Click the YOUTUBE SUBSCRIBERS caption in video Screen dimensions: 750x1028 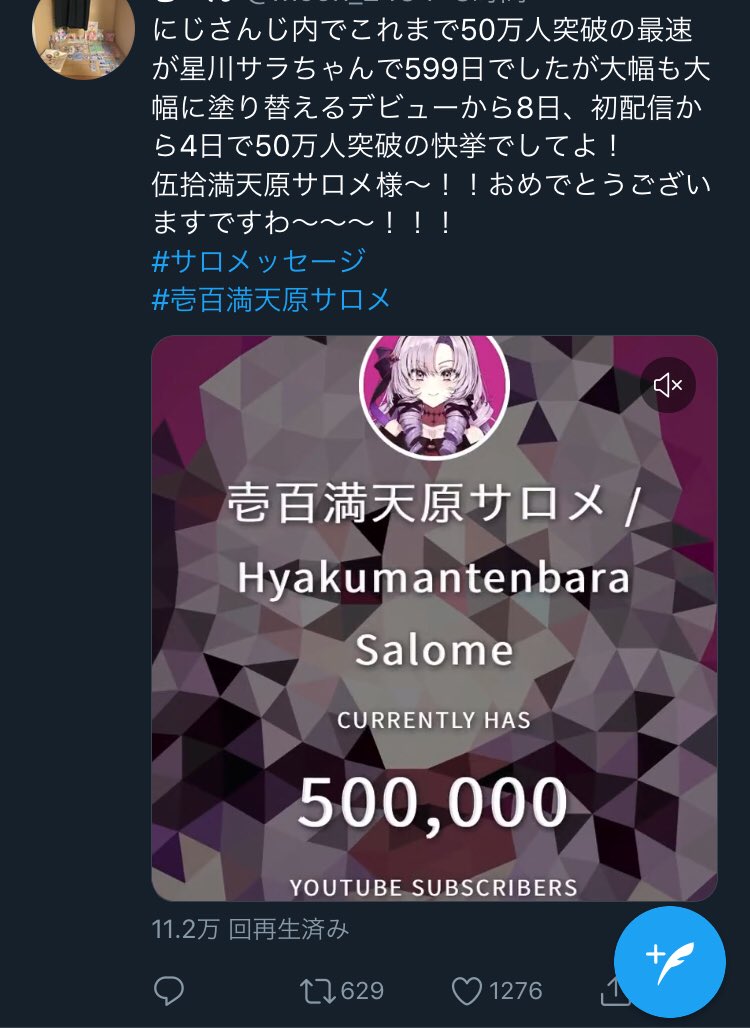coord(433,887)
